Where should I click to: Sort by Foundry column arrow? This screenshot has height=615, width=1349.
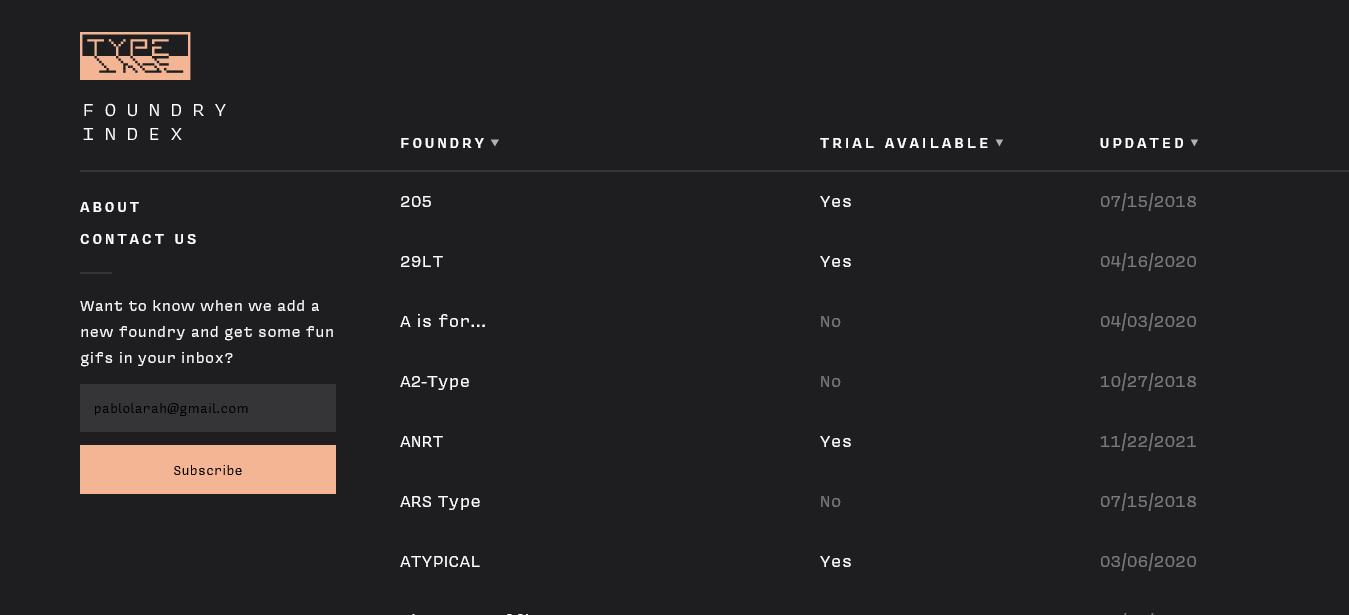495,143
